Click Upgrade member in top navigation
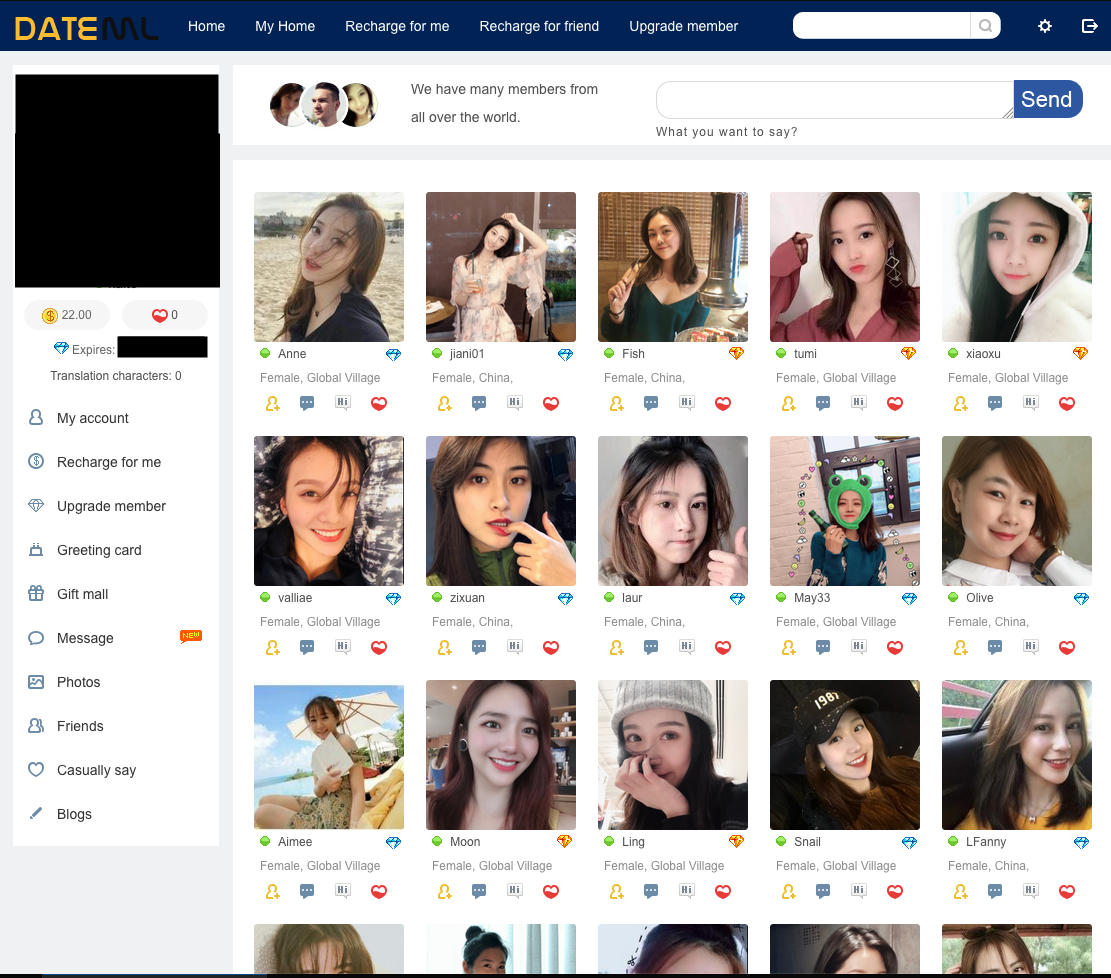Screen dimensions: 1111x978 pos(684,26)
